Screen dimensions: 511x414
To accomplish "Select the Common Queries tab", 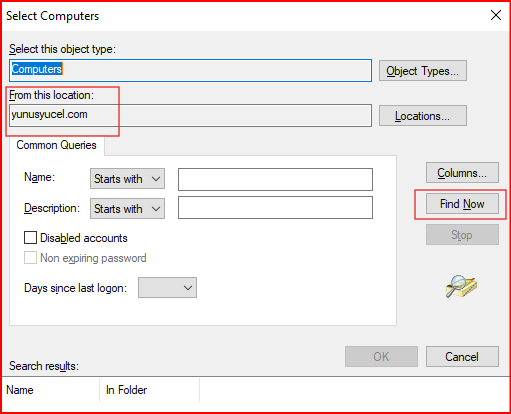I will 56,145.
